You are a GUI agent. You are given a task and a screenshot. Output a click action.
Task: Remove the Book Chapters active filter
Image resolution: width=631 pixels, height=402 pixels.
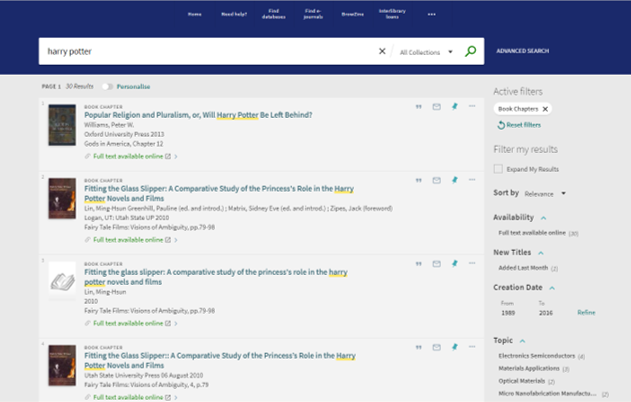[x=546, y=108]
